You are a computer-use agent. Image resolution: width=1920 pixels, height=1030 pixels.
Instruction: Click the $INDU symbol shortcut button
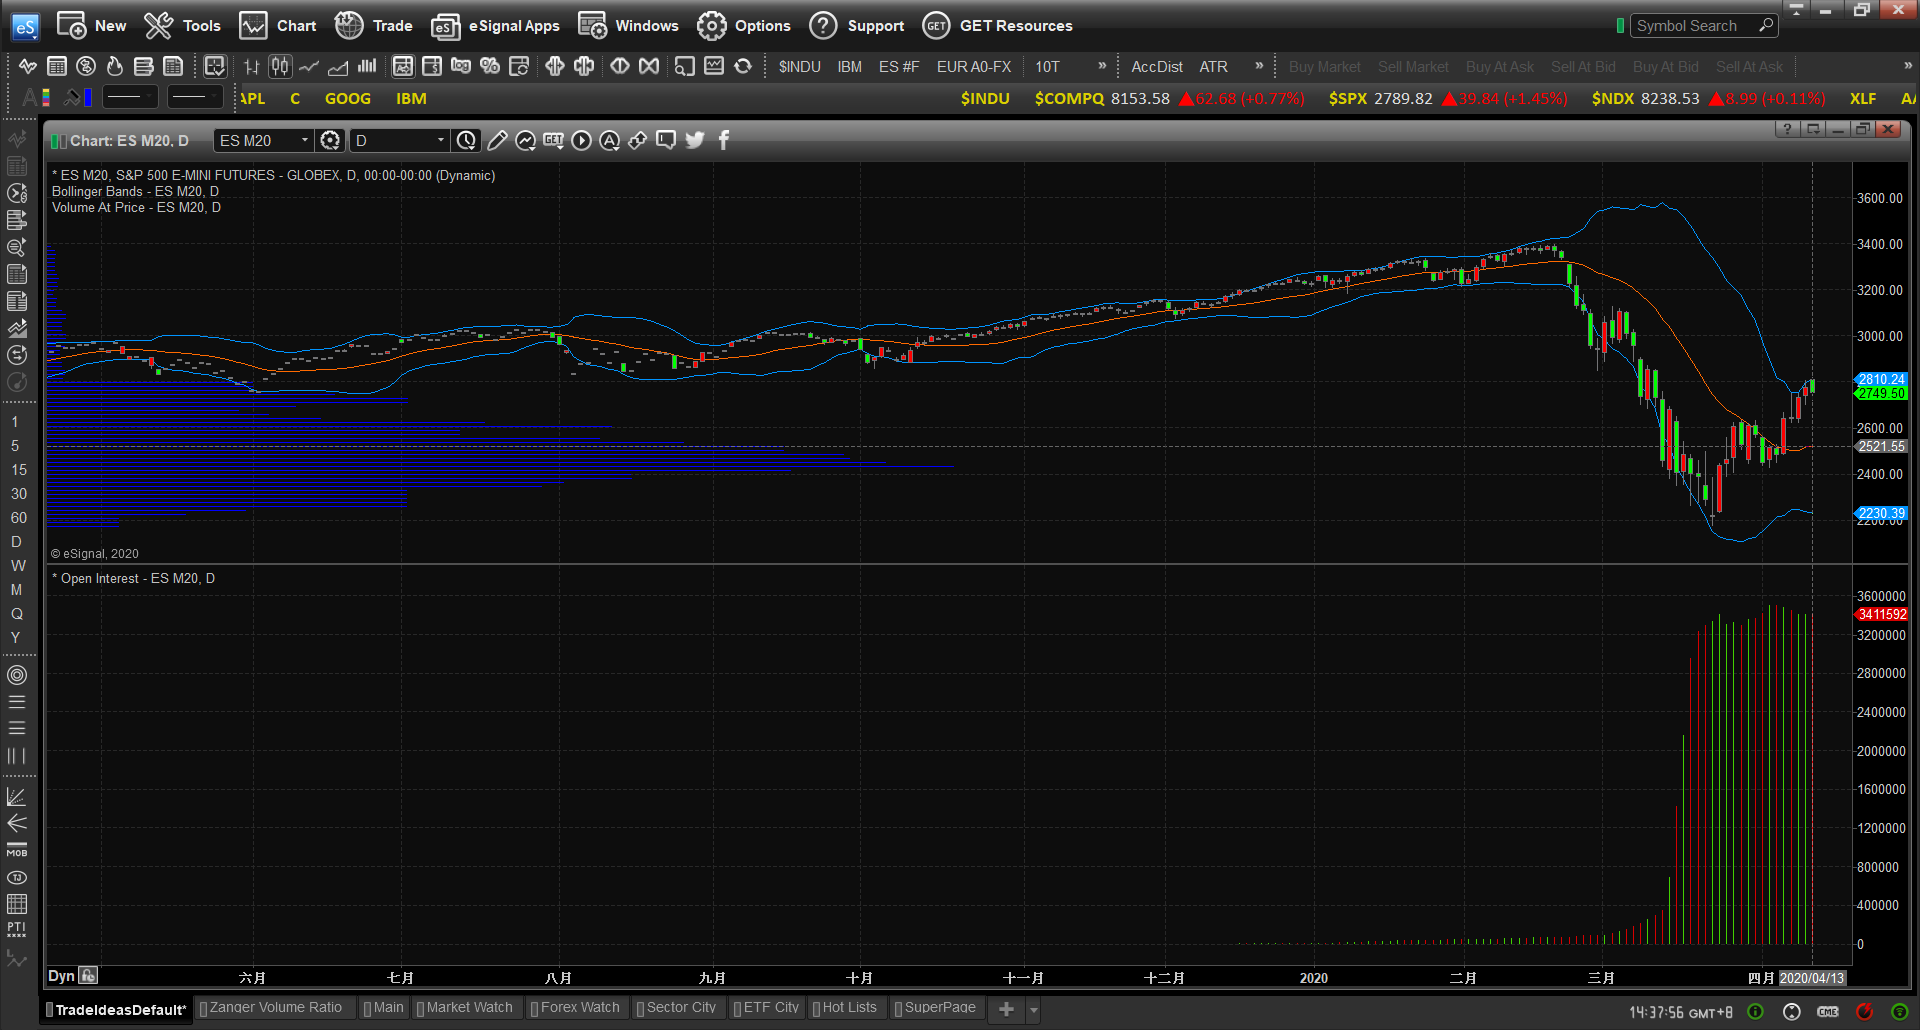(800, 66)
